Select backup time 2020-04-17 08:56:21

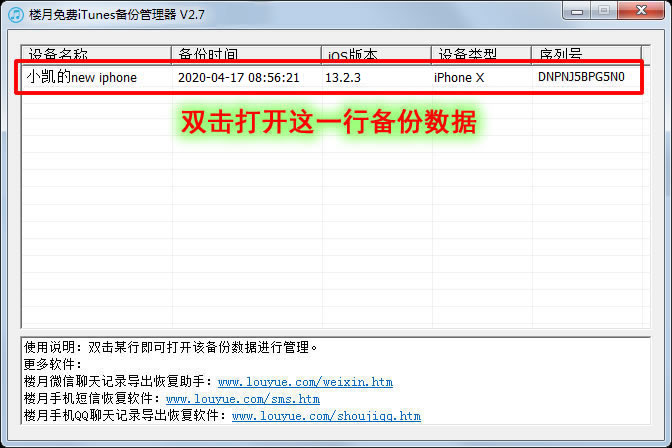[238, 78]
